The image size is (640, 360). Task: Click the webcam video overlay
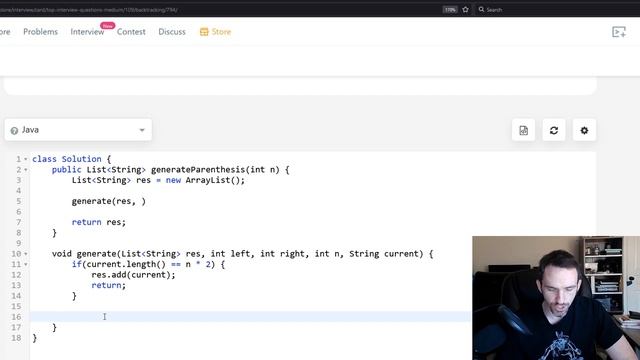coord(556,298)
